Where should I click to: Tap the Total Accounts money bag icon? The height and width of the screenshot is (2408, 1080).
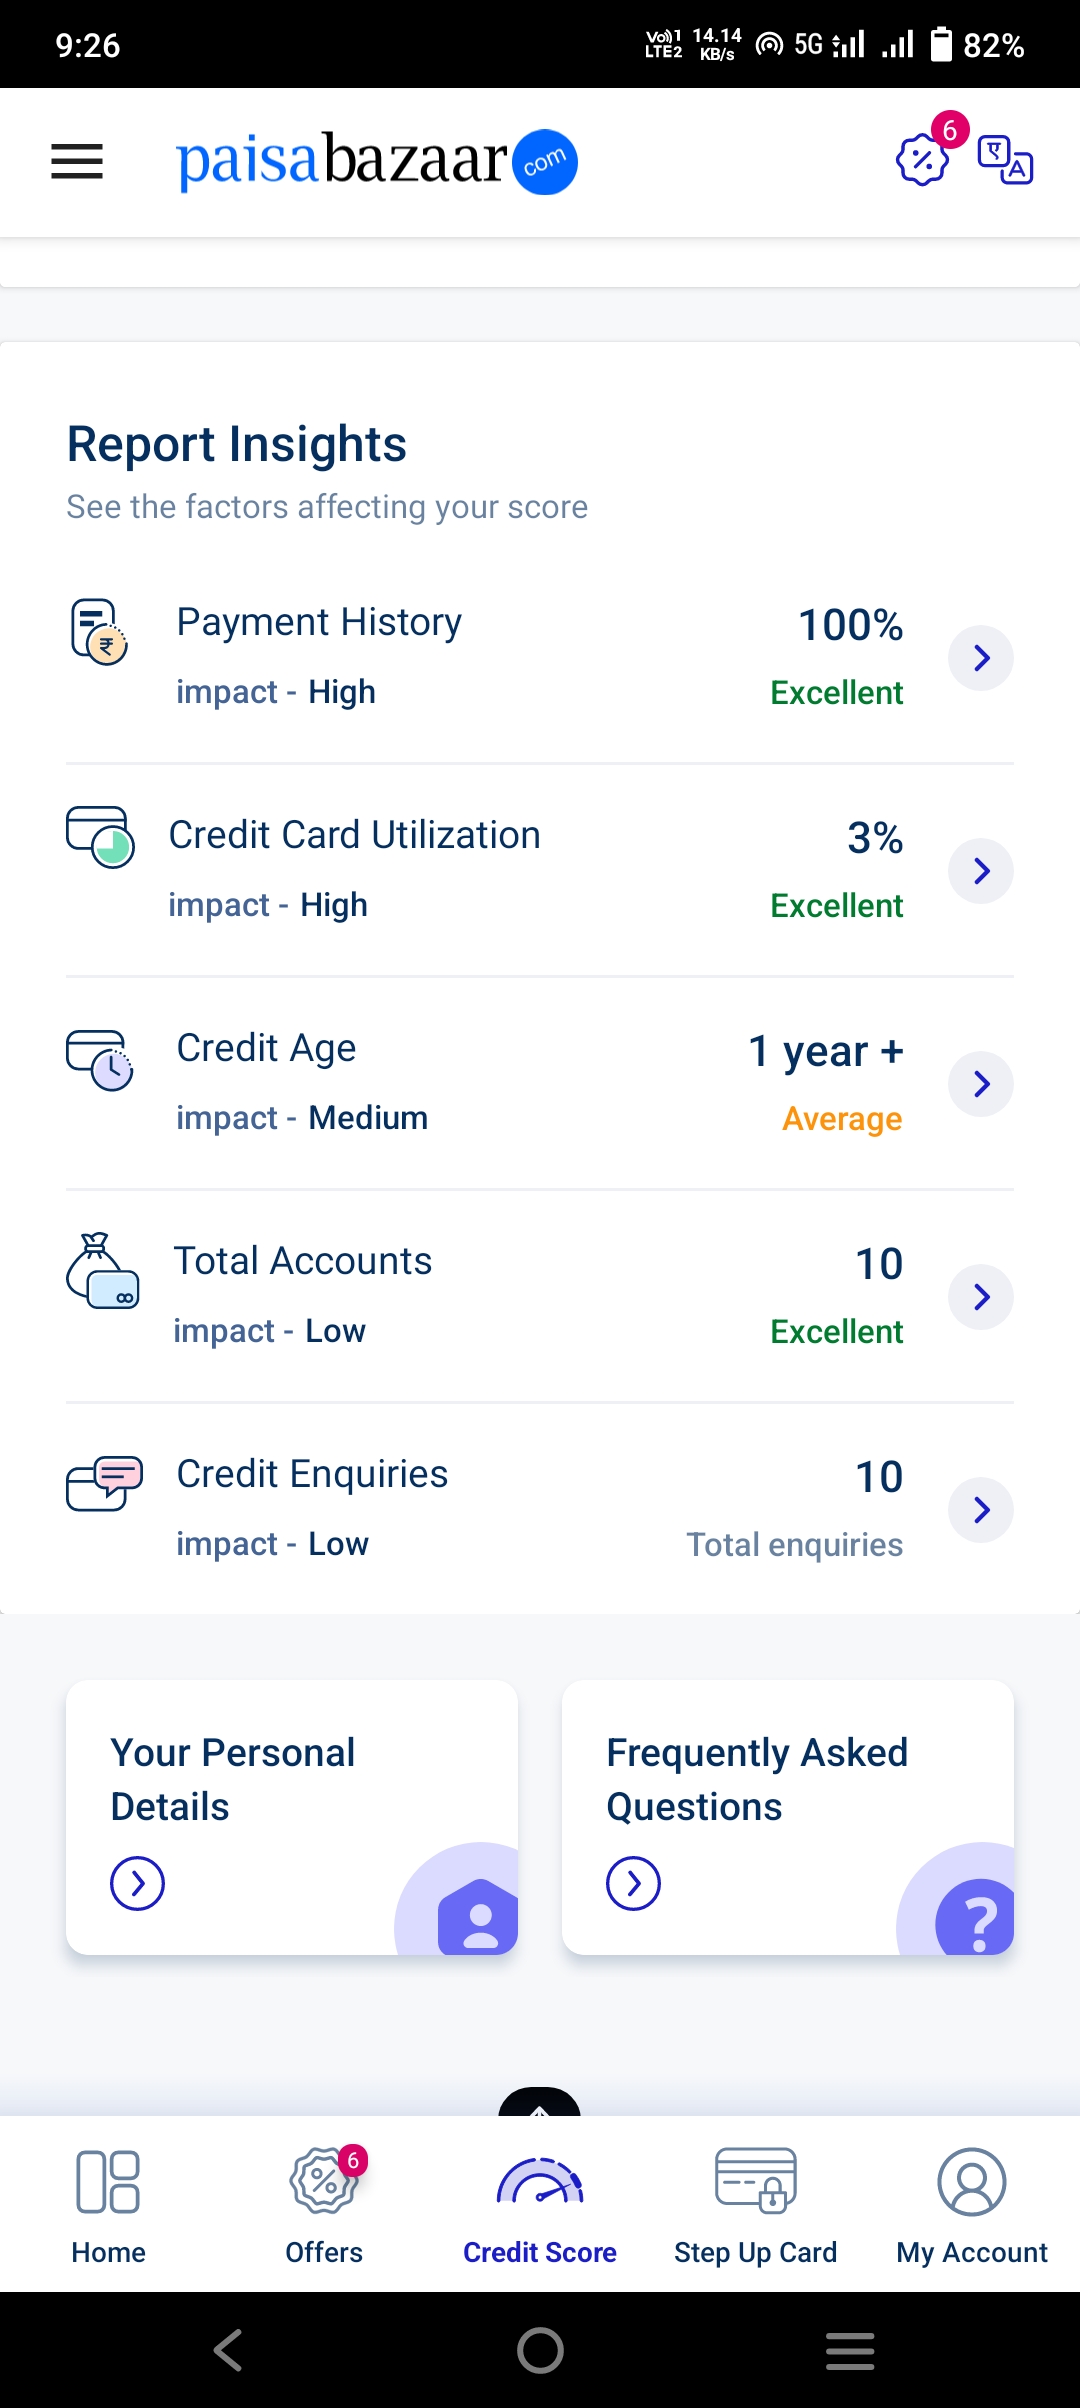pos(102,1272)
